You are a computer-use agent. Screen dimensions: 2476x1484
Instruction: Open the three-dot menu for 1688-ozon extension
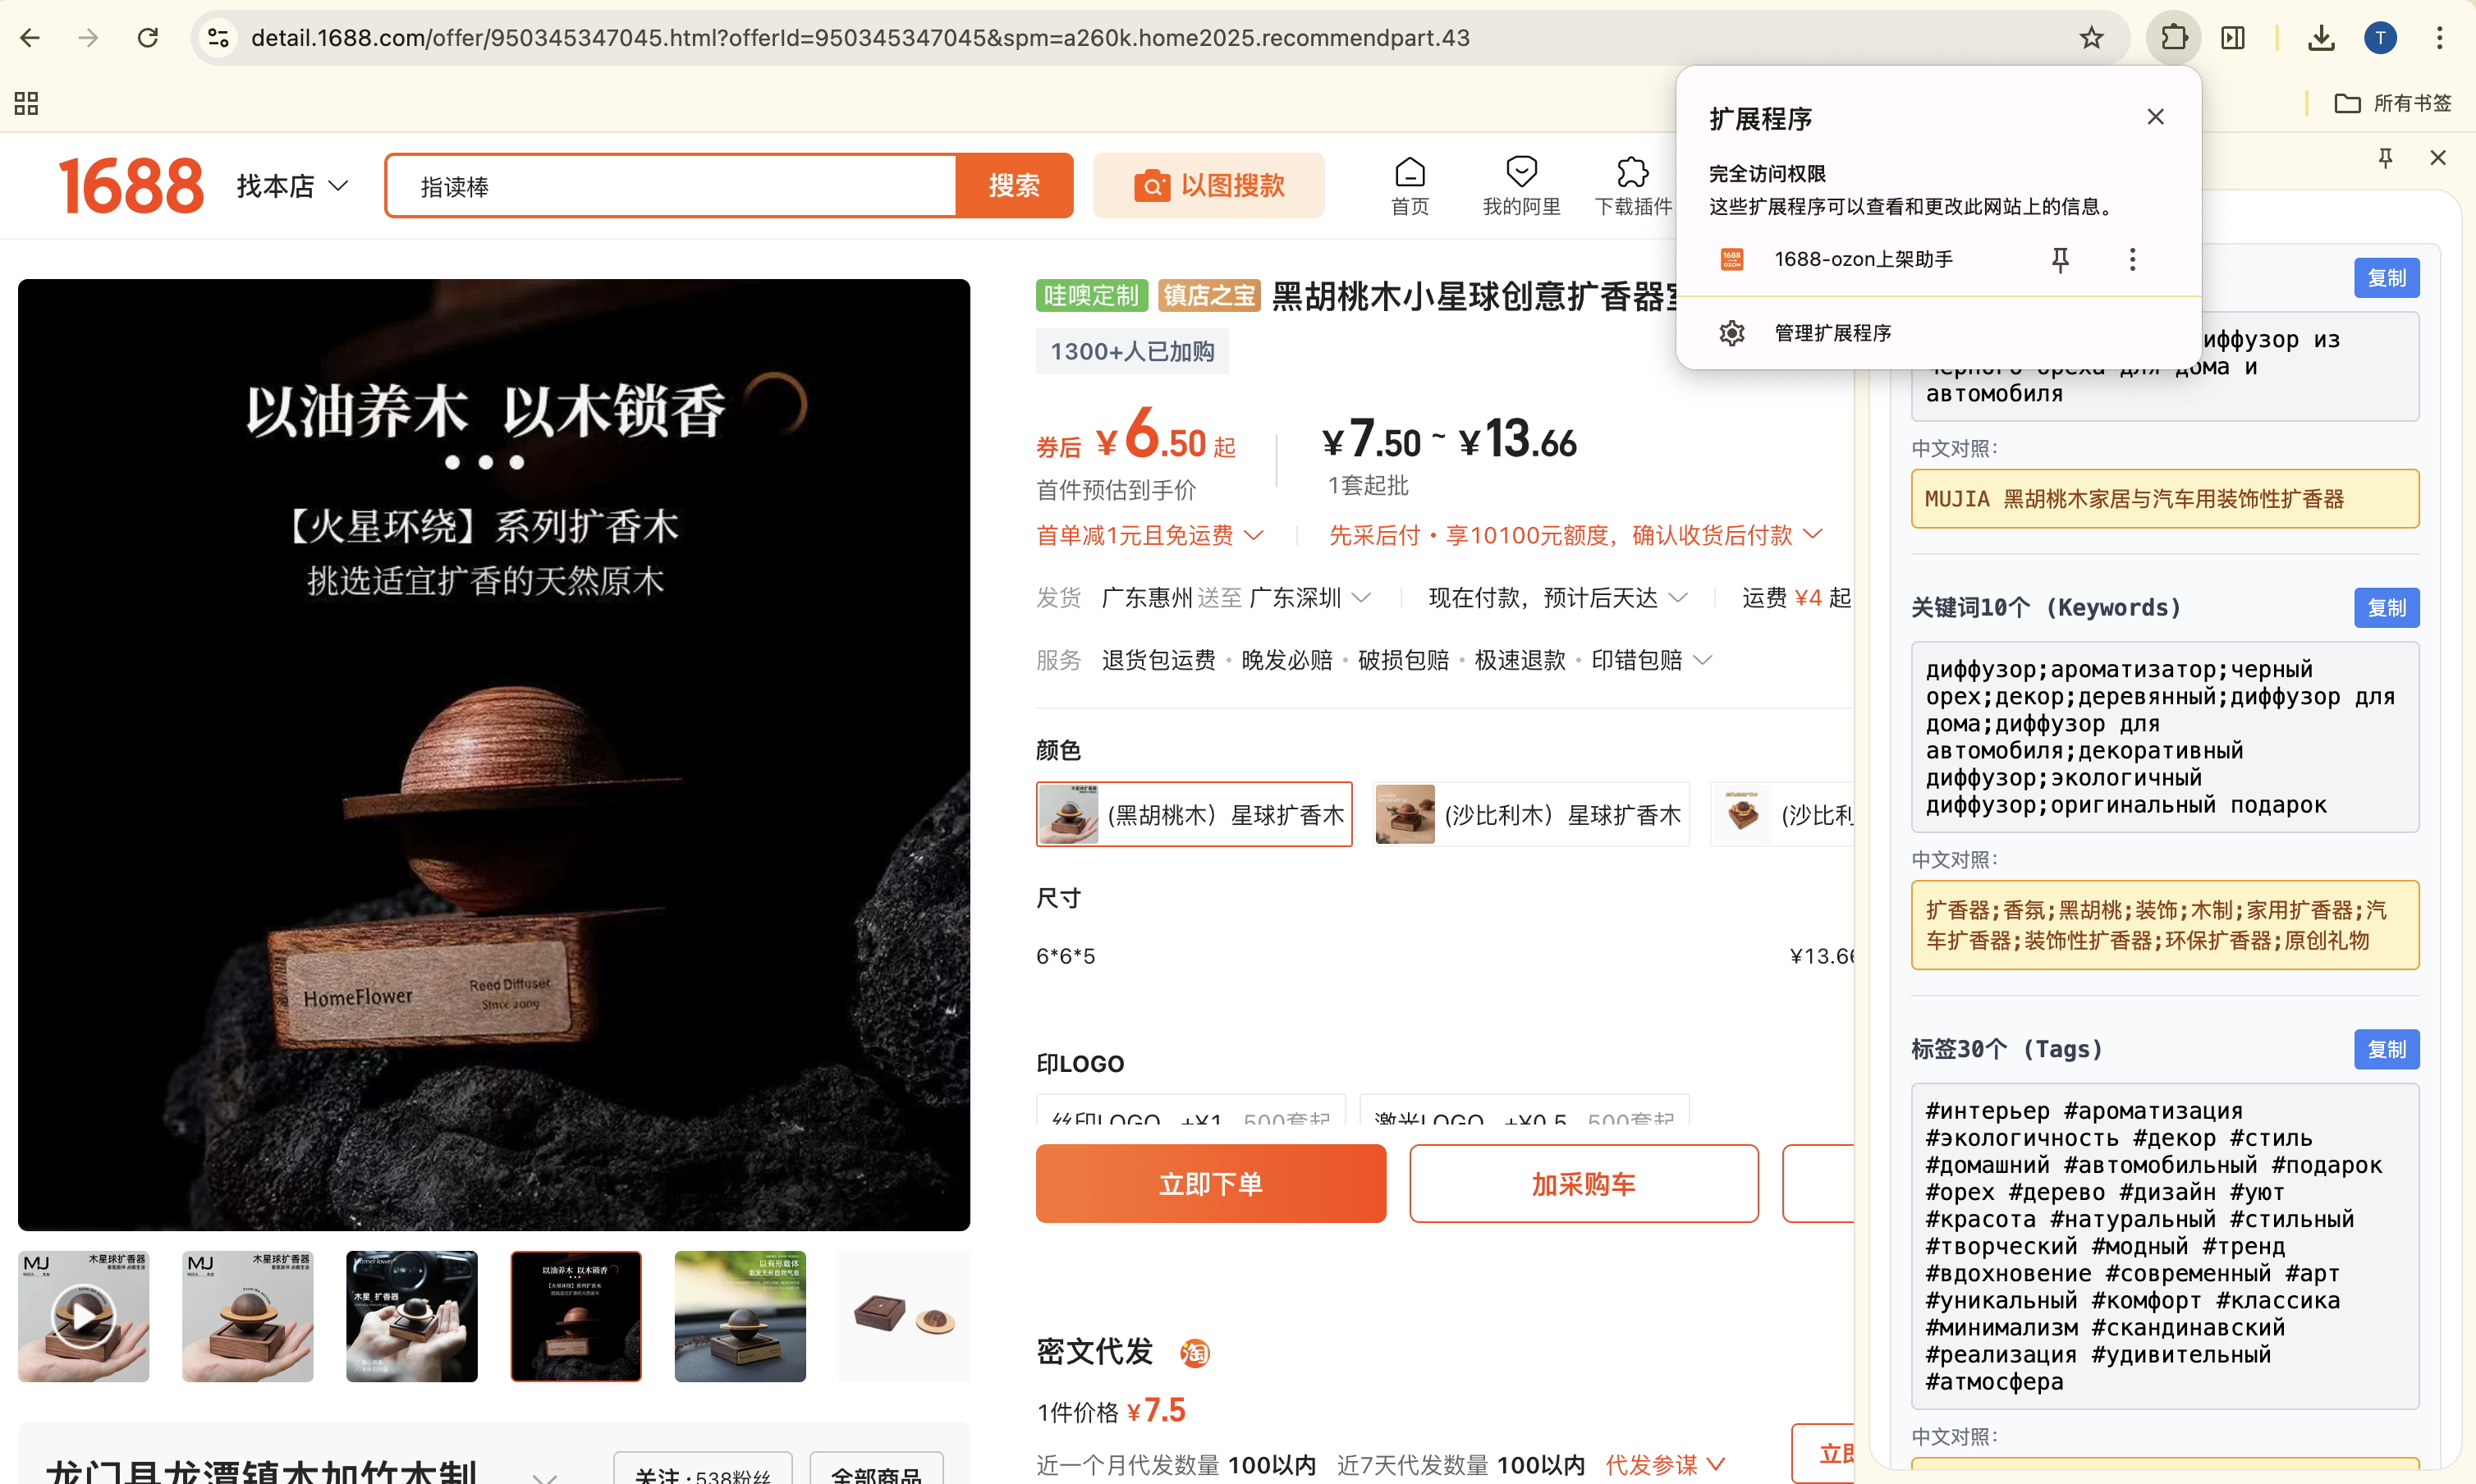click(2131, 259)
